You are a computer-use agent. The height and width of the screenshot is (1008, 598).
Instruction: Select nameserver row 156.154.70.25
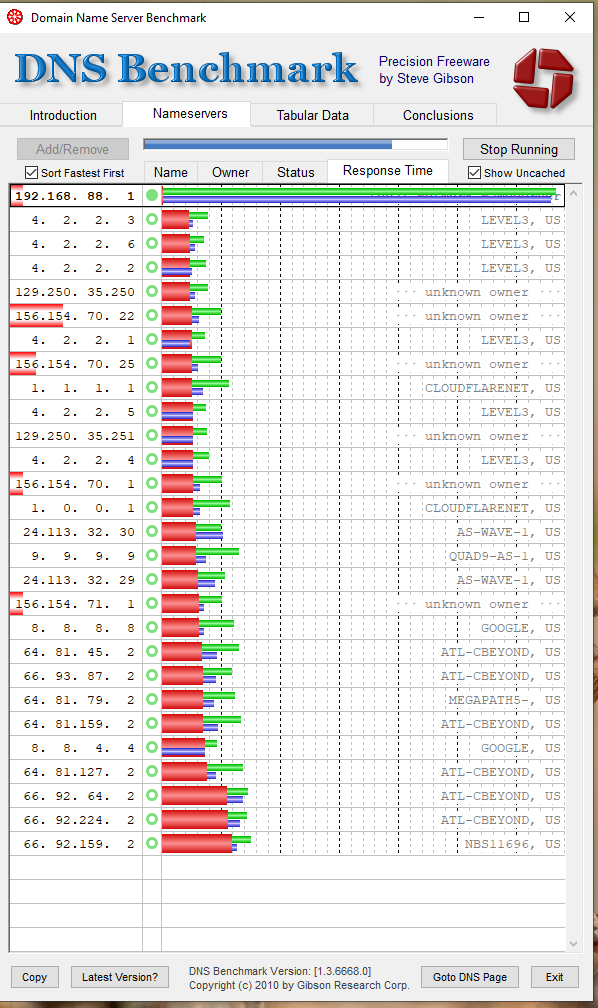(x=287, y=364)
